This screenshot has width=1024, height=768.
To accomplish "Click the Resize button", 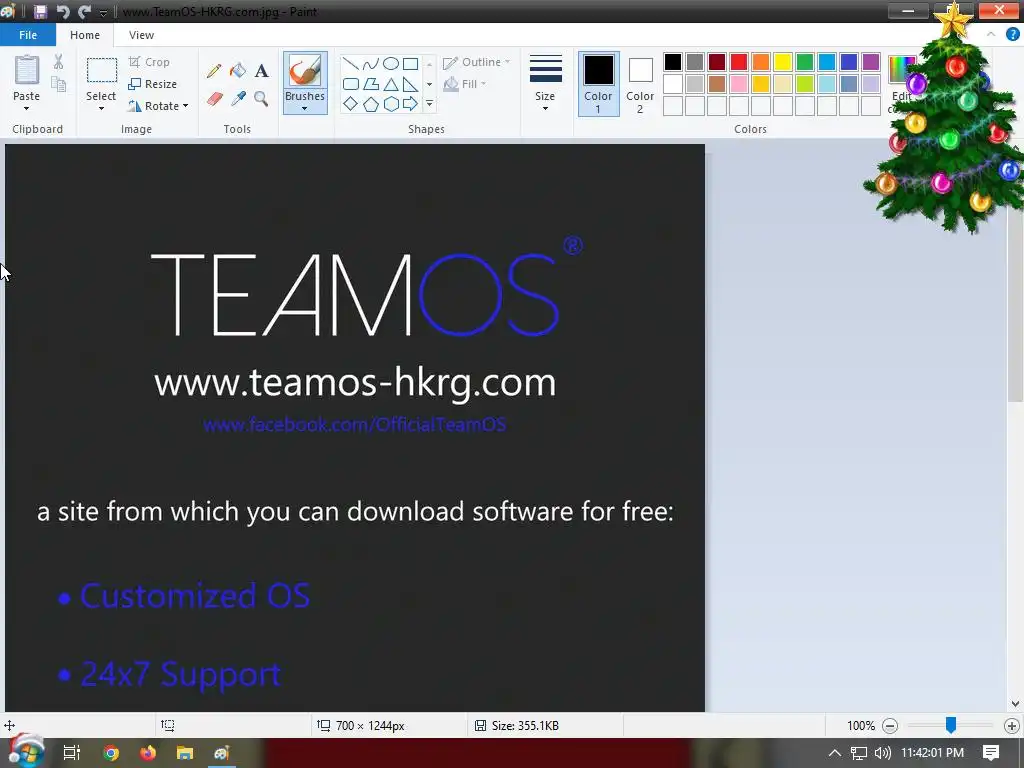I will (x=153, y=84).
